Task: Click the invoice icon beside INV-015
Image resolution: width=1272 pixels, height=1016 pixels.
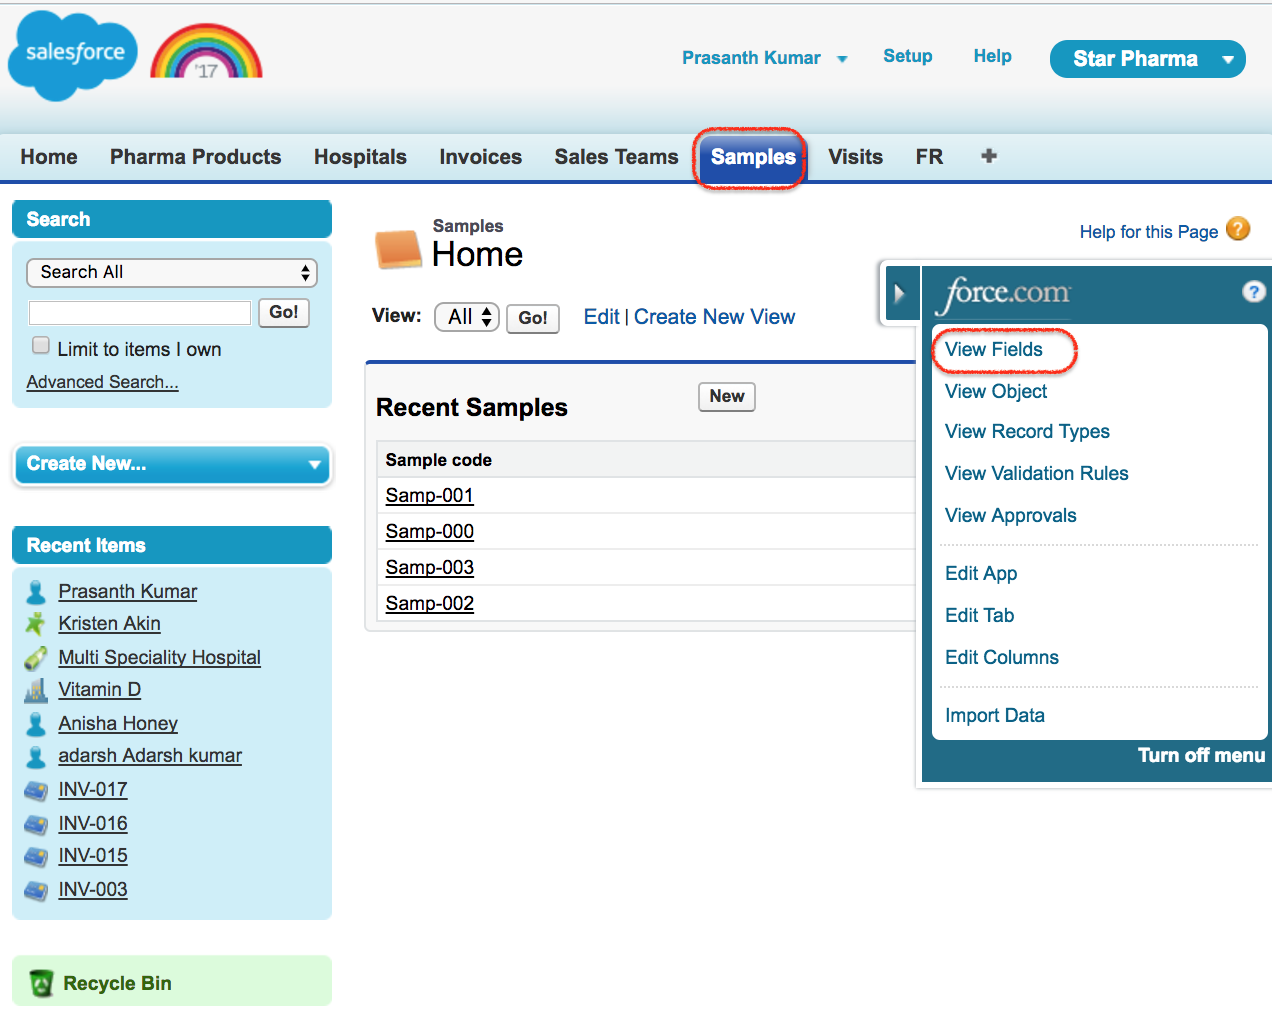Action: [x=36, y=856]
